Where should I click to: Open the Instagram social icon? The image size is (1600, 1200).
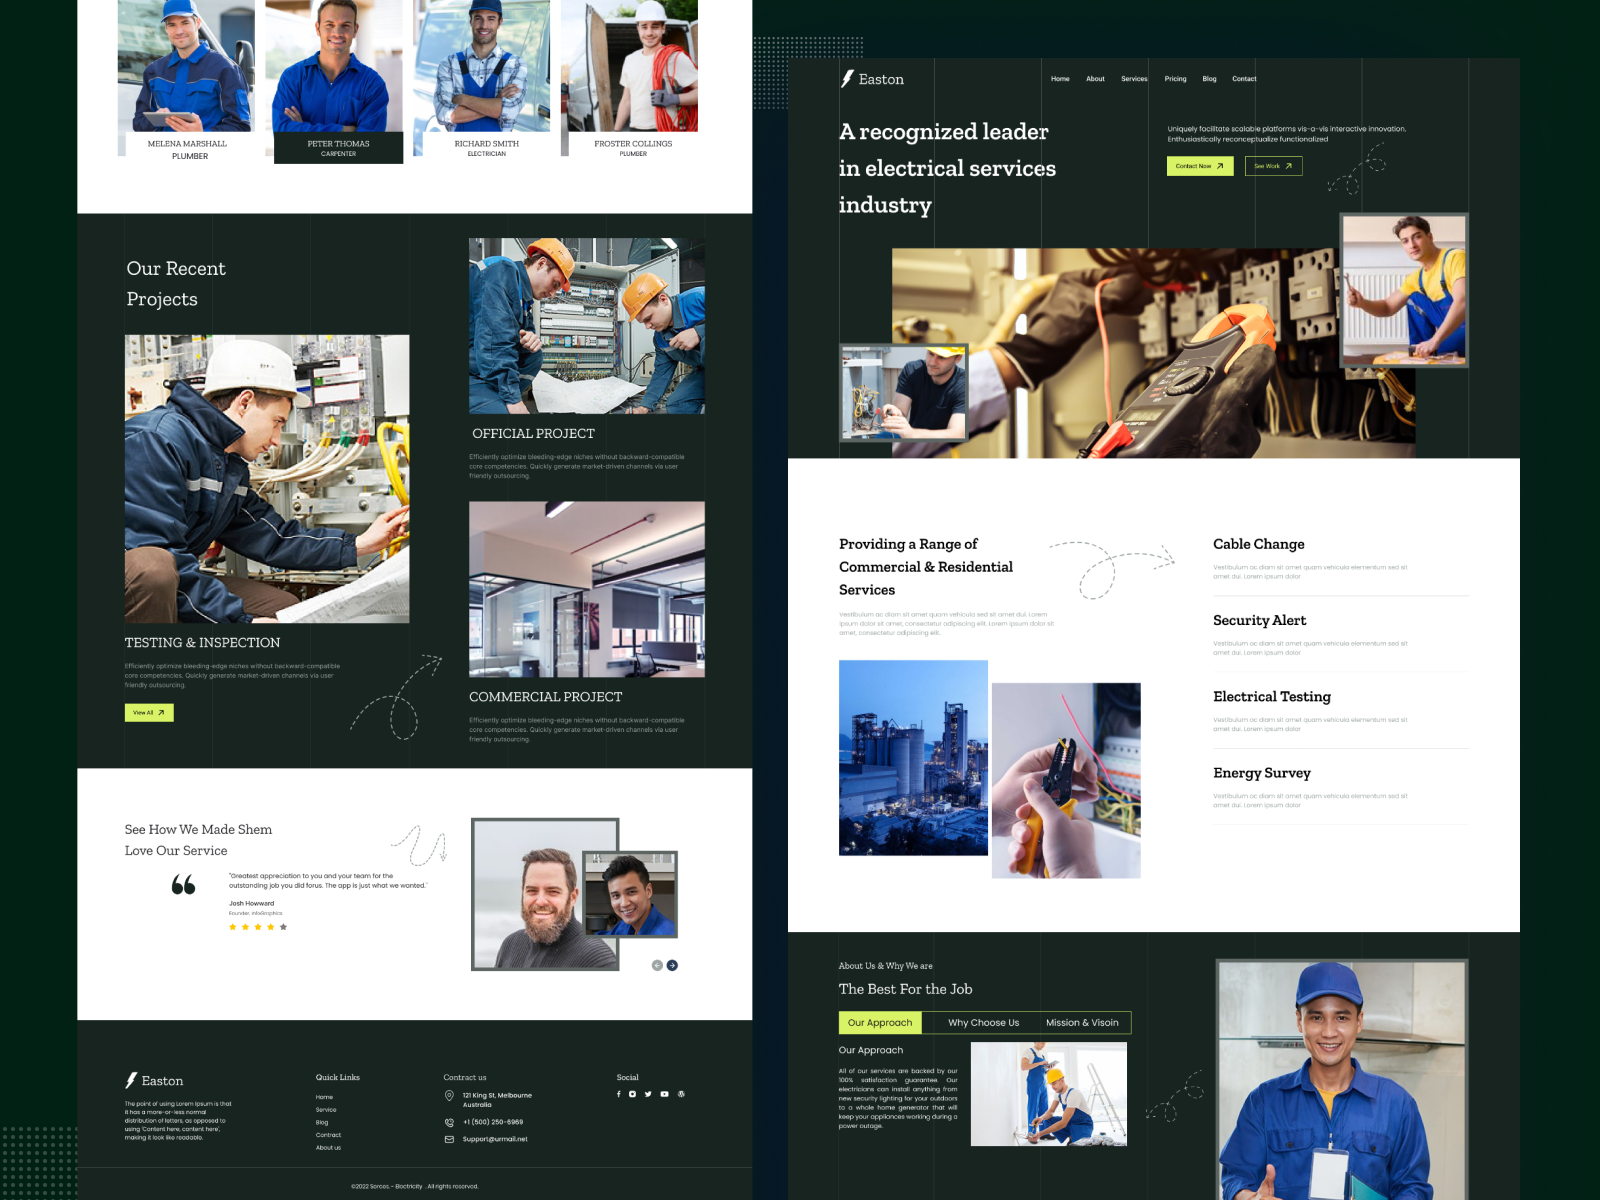(x=632, y=1094)
